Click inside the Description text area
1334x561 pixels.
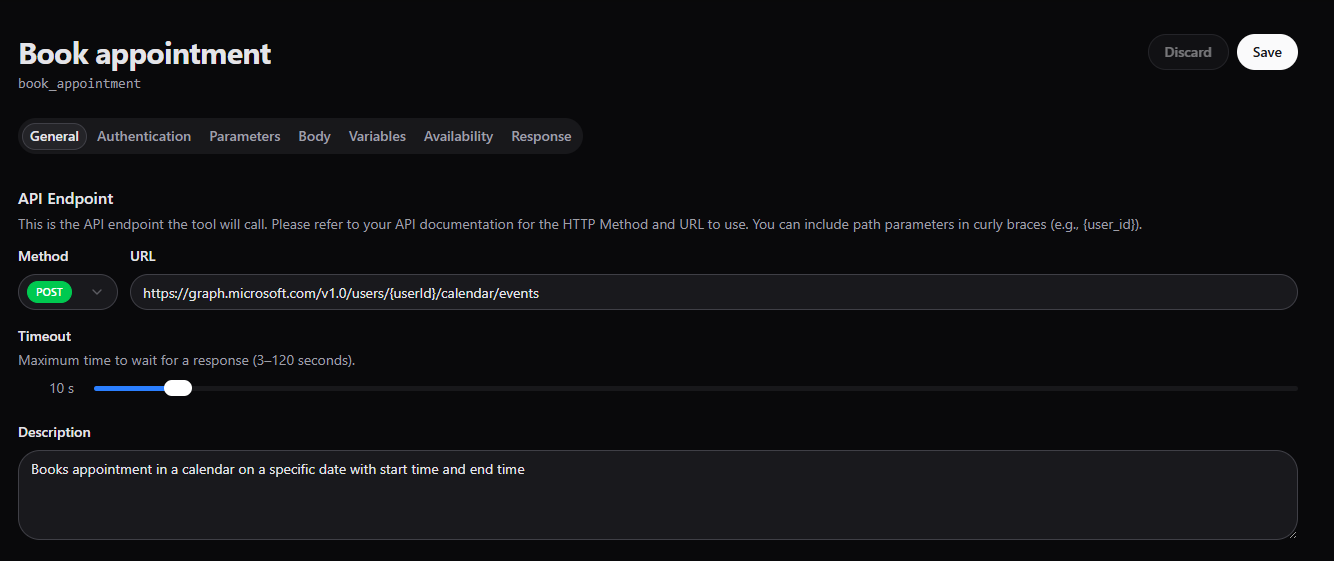(x=657, y=495)
